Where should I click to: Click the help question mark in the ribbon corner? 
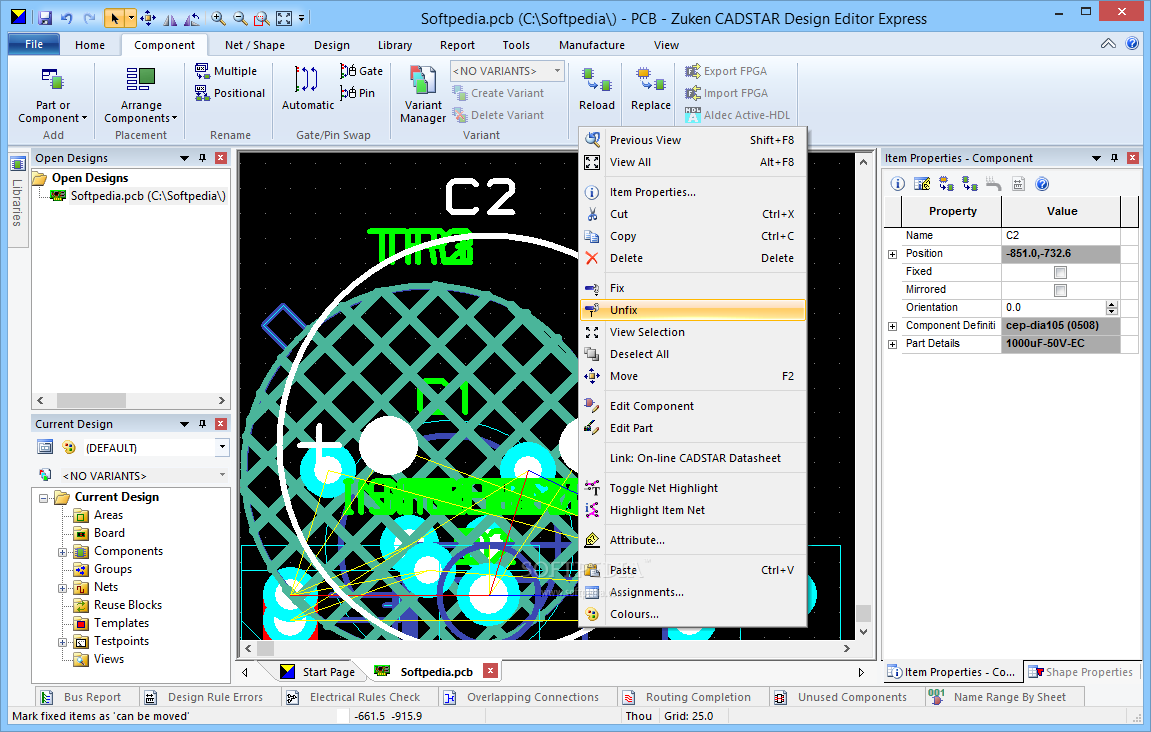click(x=1132, y=44)
